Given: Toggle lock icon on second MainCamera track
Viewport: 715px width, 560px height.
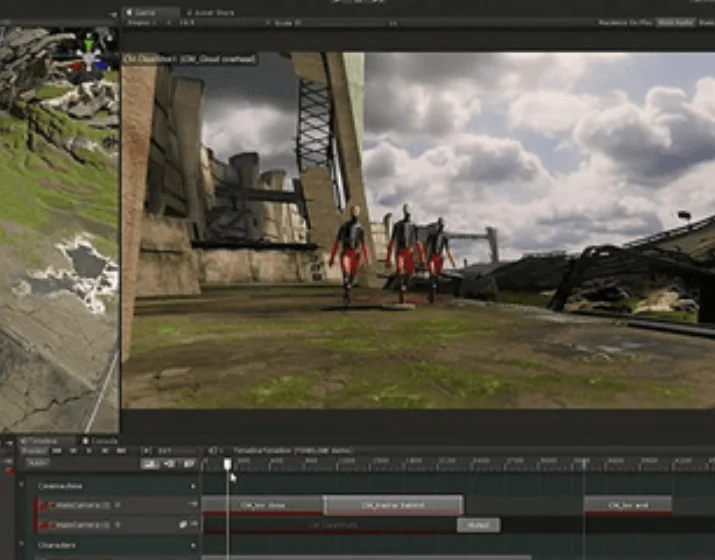Looking at the screenshot, I should point(183,524).
